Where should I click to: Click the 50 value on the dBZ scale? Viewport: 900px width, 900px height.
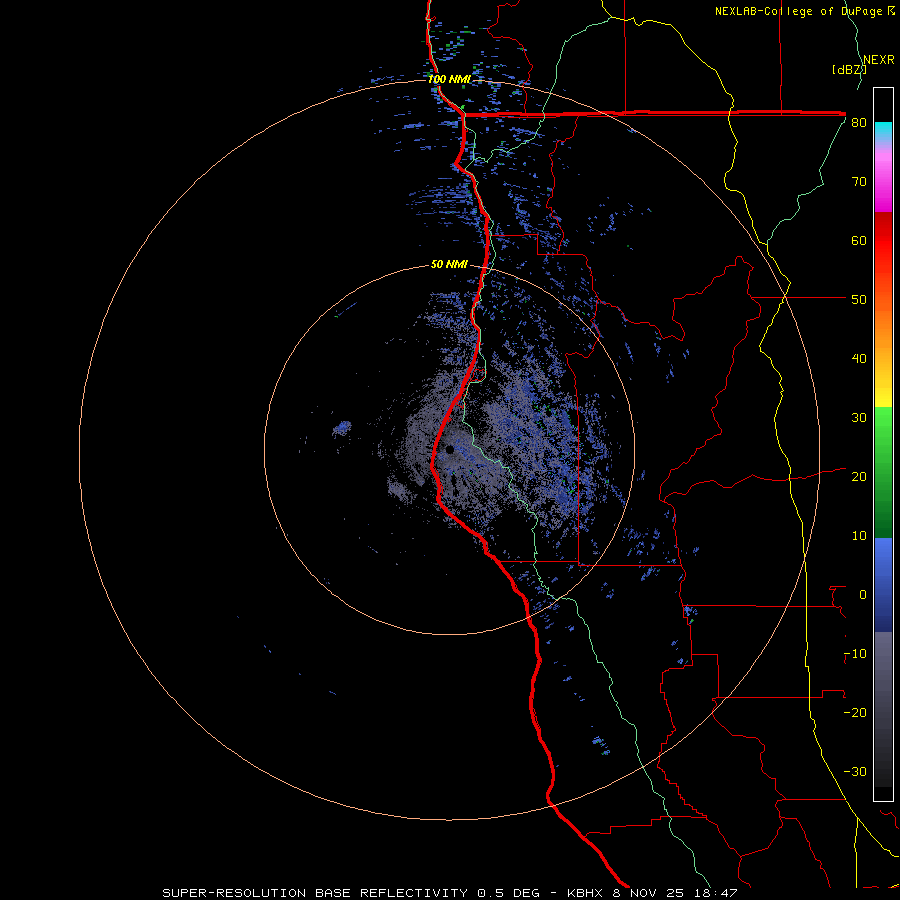click(x=859, y=300)
